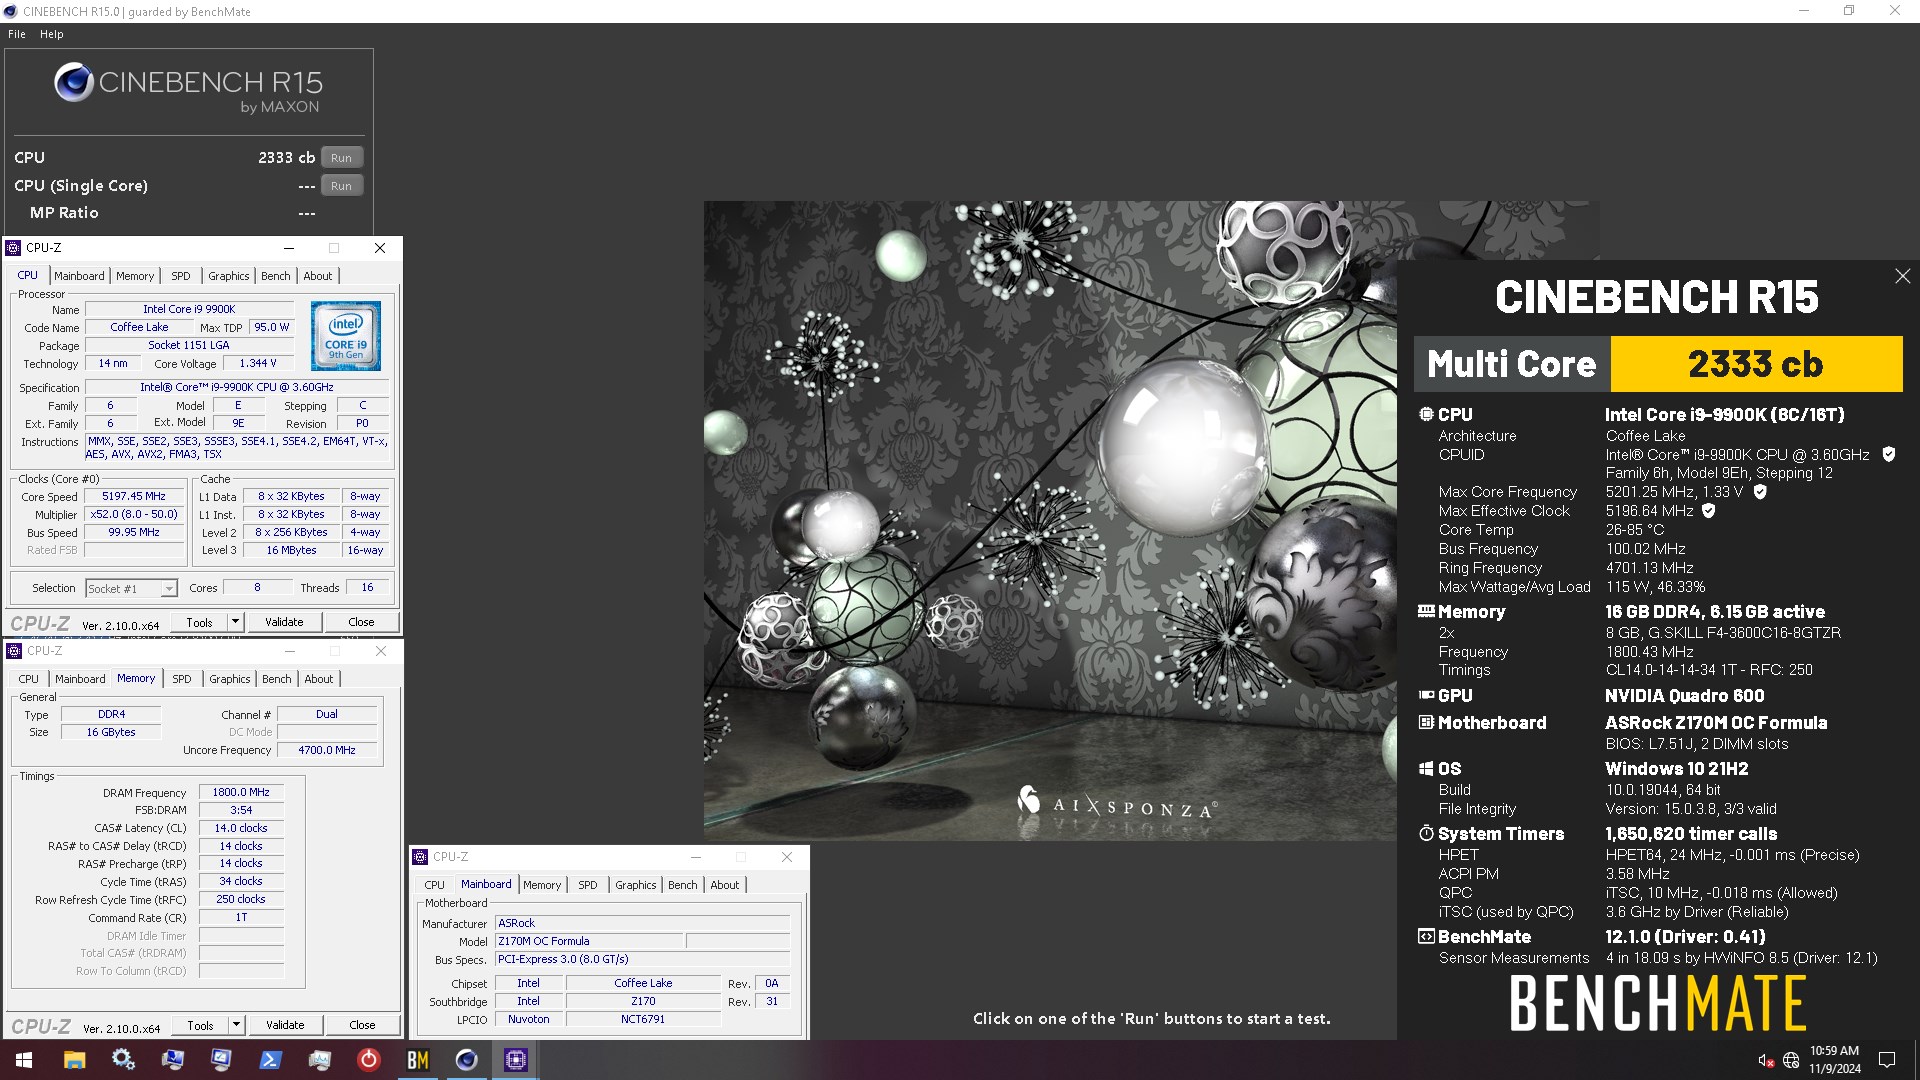
Task: Switch to Cinebench in the taskbar
Action: (x=466, y=1060)
